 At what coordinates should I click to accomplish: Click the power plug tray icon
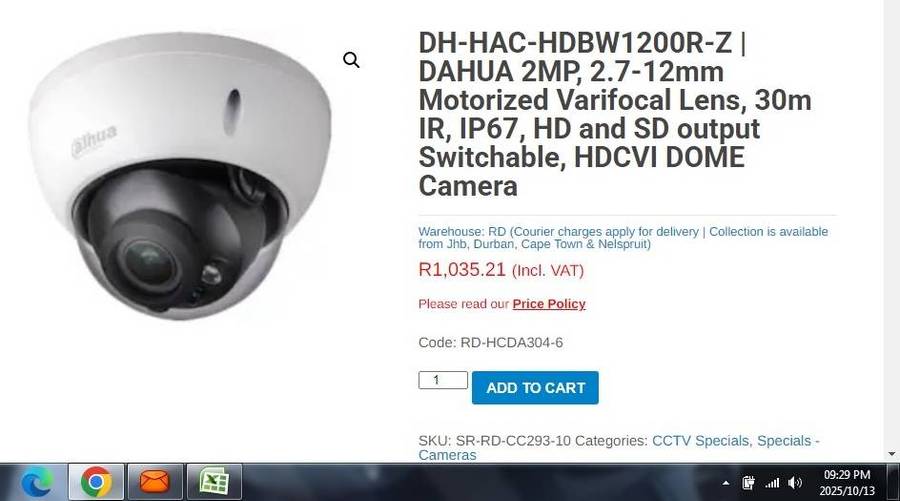point(748,483)
